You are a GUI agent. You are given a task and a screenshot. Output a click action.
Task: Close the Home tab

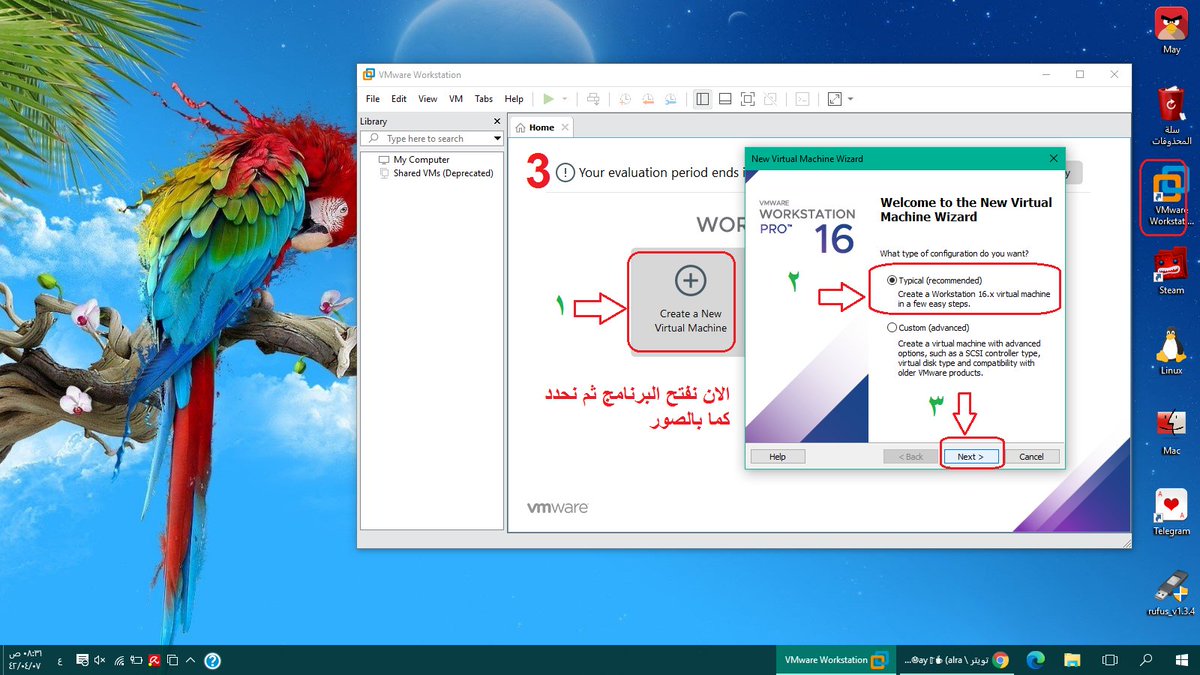point(565,128)
